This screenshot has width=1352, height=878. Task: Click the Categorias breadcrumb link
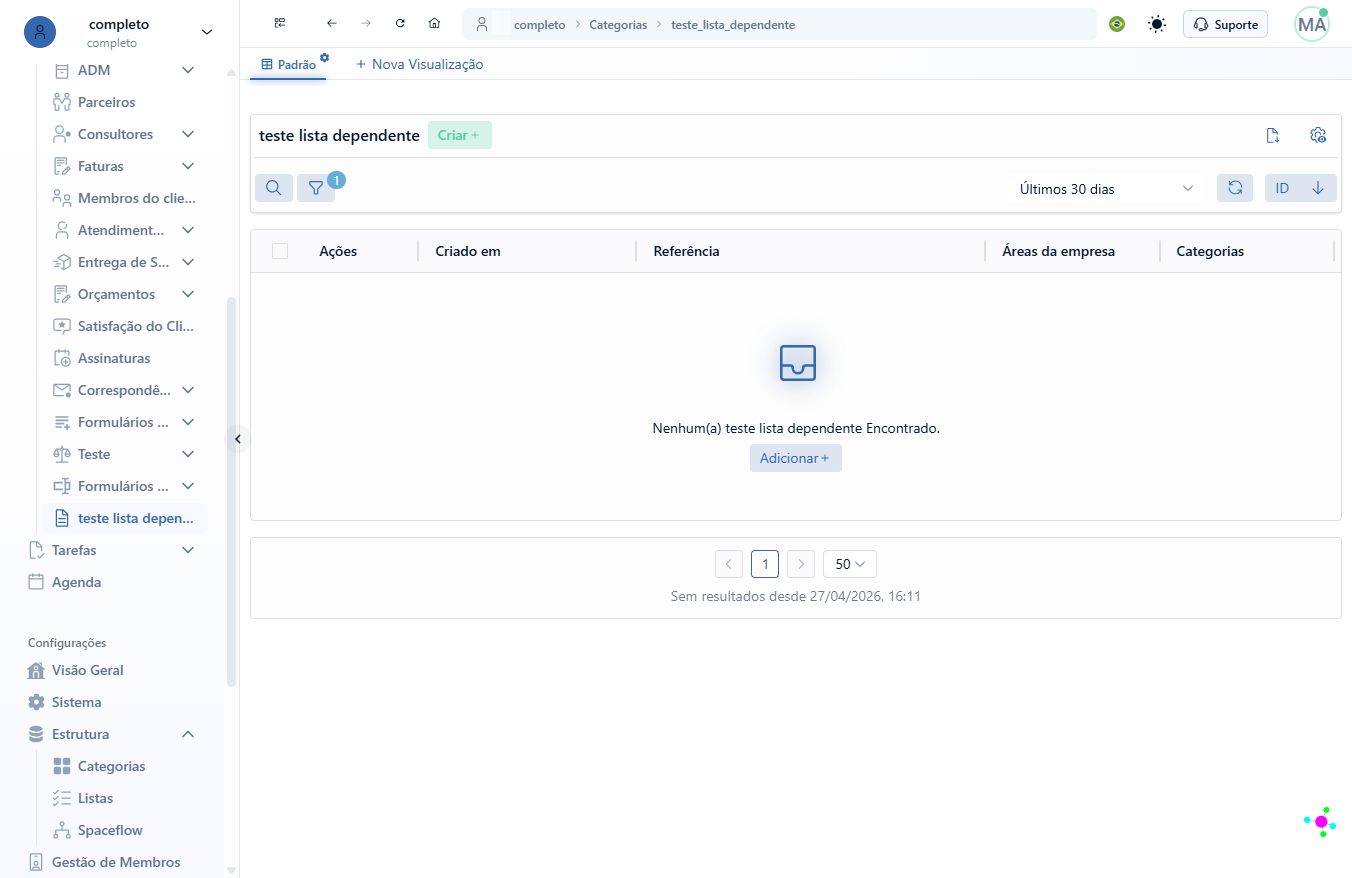[x=618, y=24]
